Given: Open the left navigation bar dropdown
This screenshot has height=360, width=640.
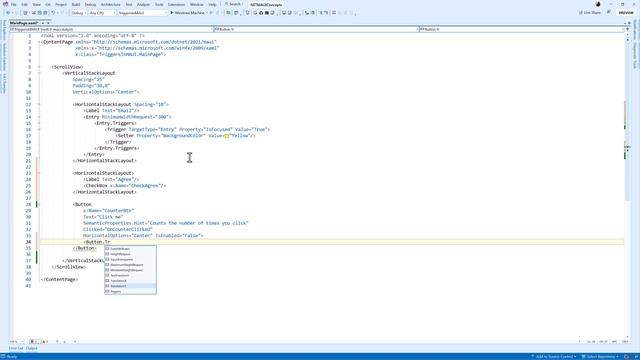Looking at the screenshot, I should [111, 29].
